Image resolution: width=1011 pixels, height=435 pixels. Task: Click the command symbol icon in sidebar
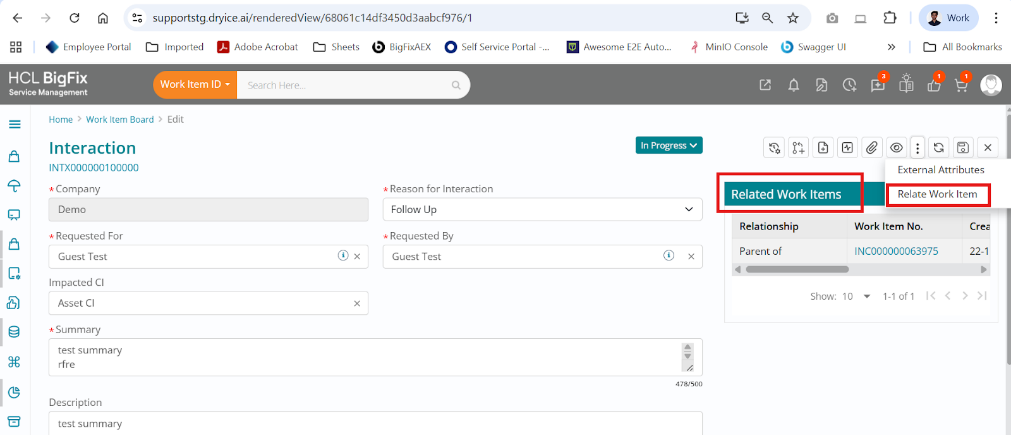coord(14,362)
